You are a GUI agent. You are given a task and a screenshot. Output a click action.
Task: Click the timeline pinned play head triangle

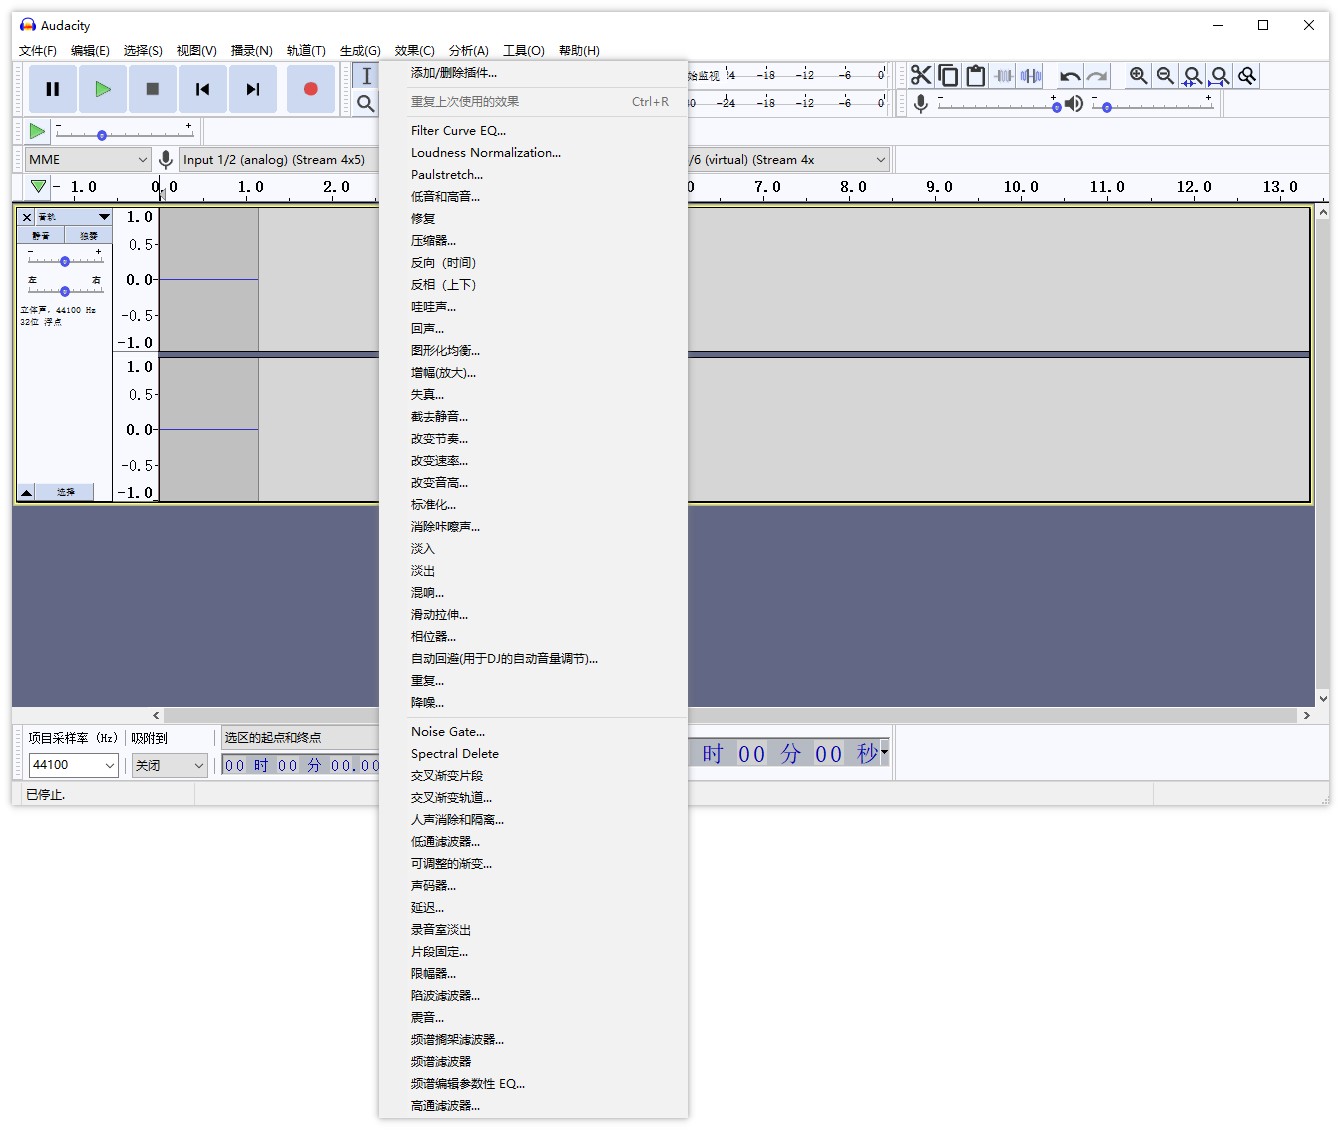click(38, 187)
